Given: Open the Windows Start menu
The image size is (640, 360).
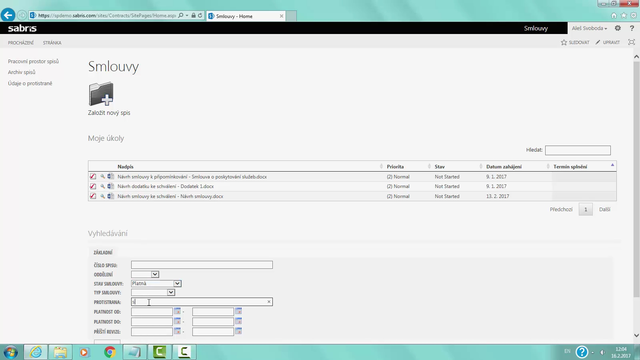Looking at the screenshot, I should tap(10, 352).
